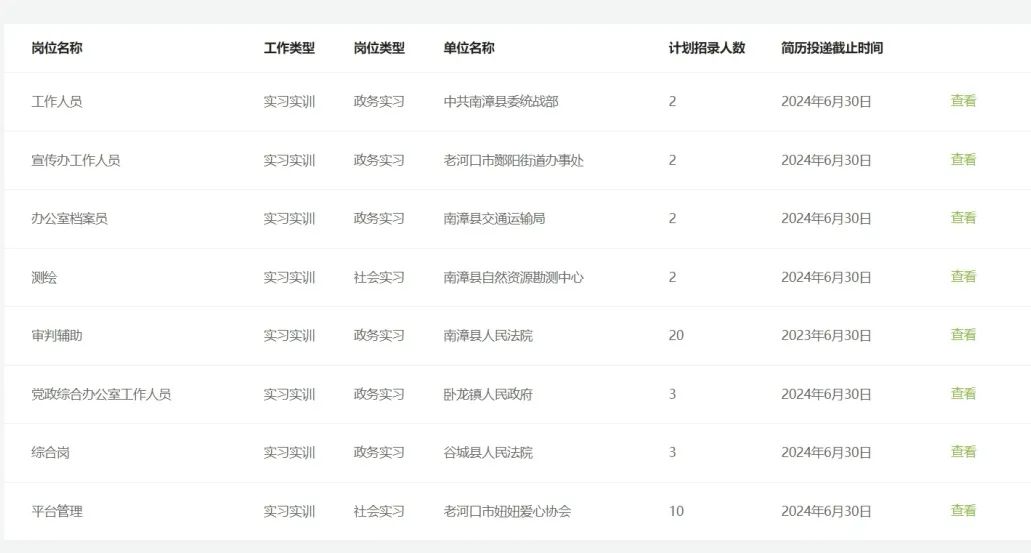The height and width of the screenshot is (553, 1031).
Task: Click unit name 南漳县自然资源勘测中心
Action: (x=514, y=277)
